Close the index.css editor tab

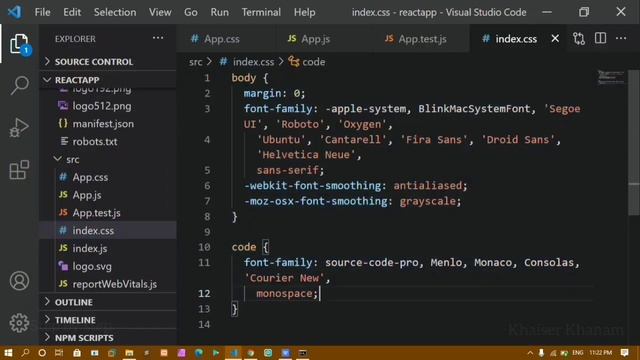pos(555,38)
